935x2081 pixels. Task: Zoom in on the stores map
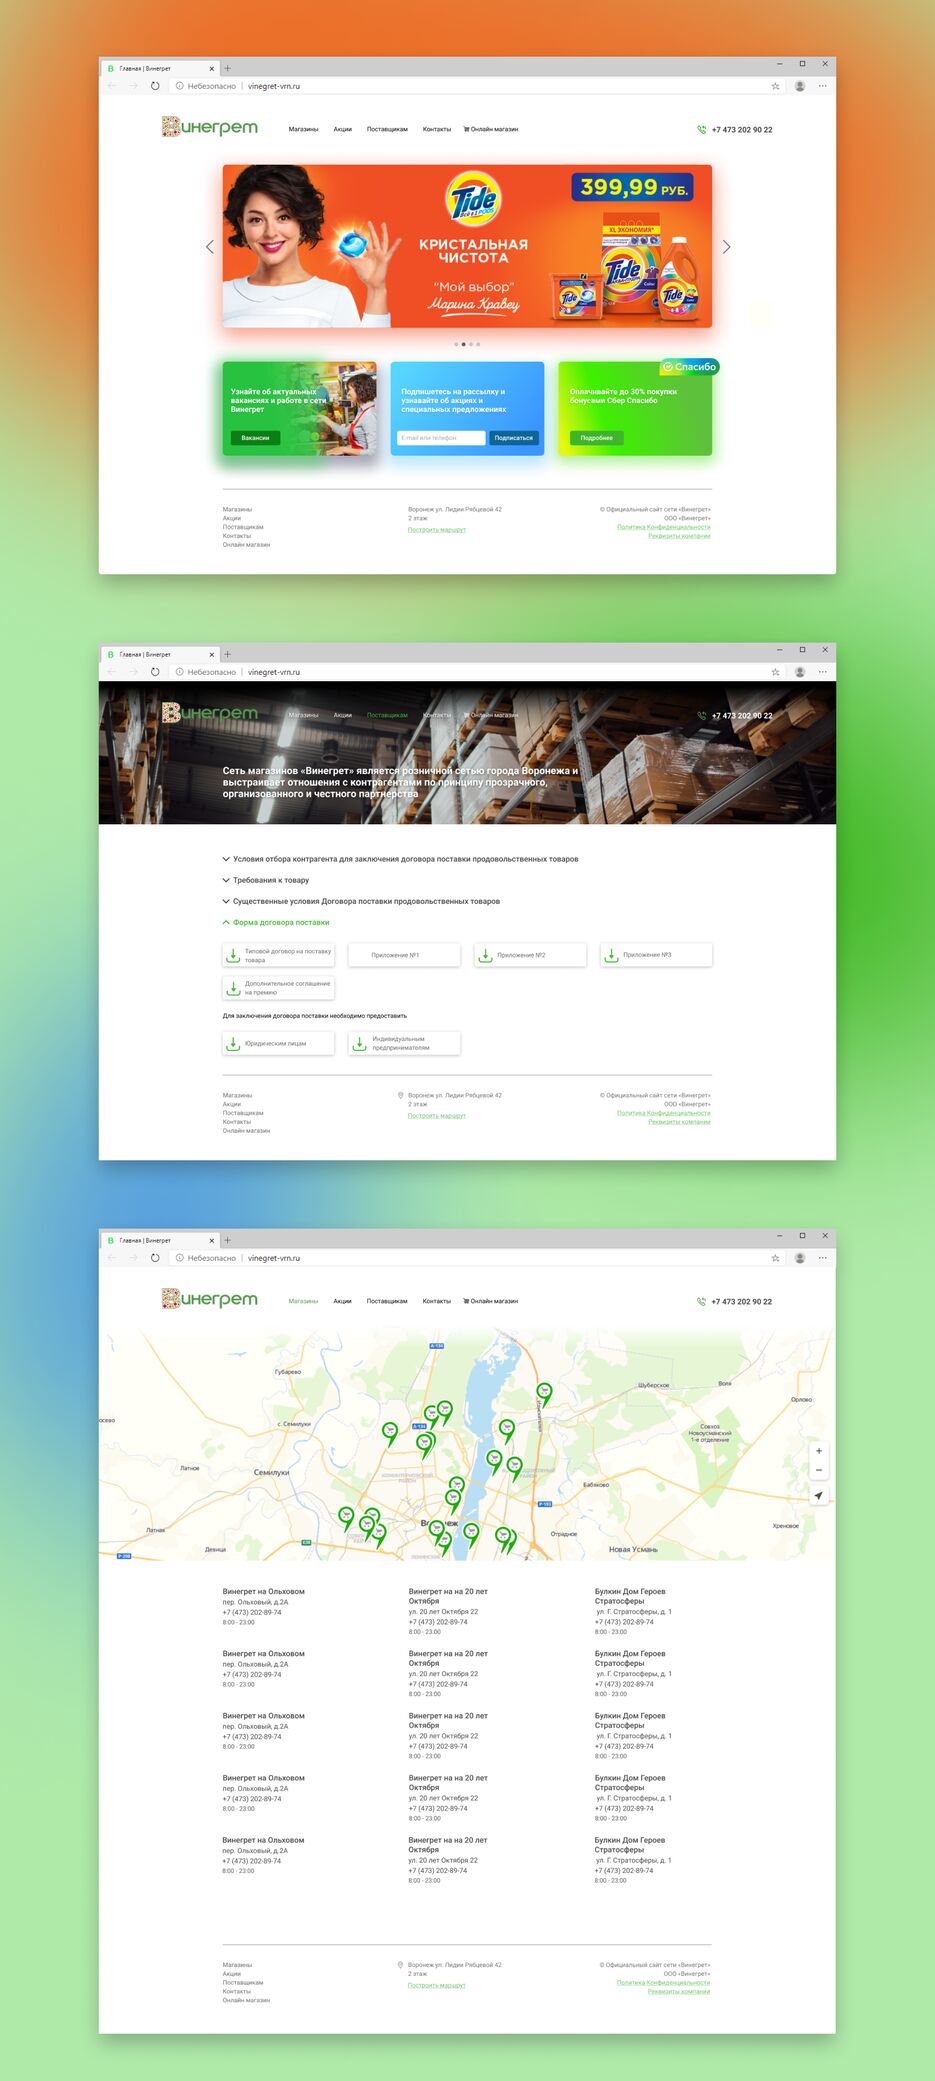pos(819,1451)
